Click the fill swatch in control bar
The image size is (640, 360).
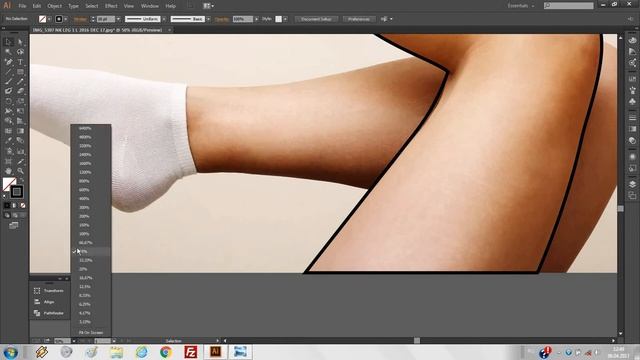point(42,19)
